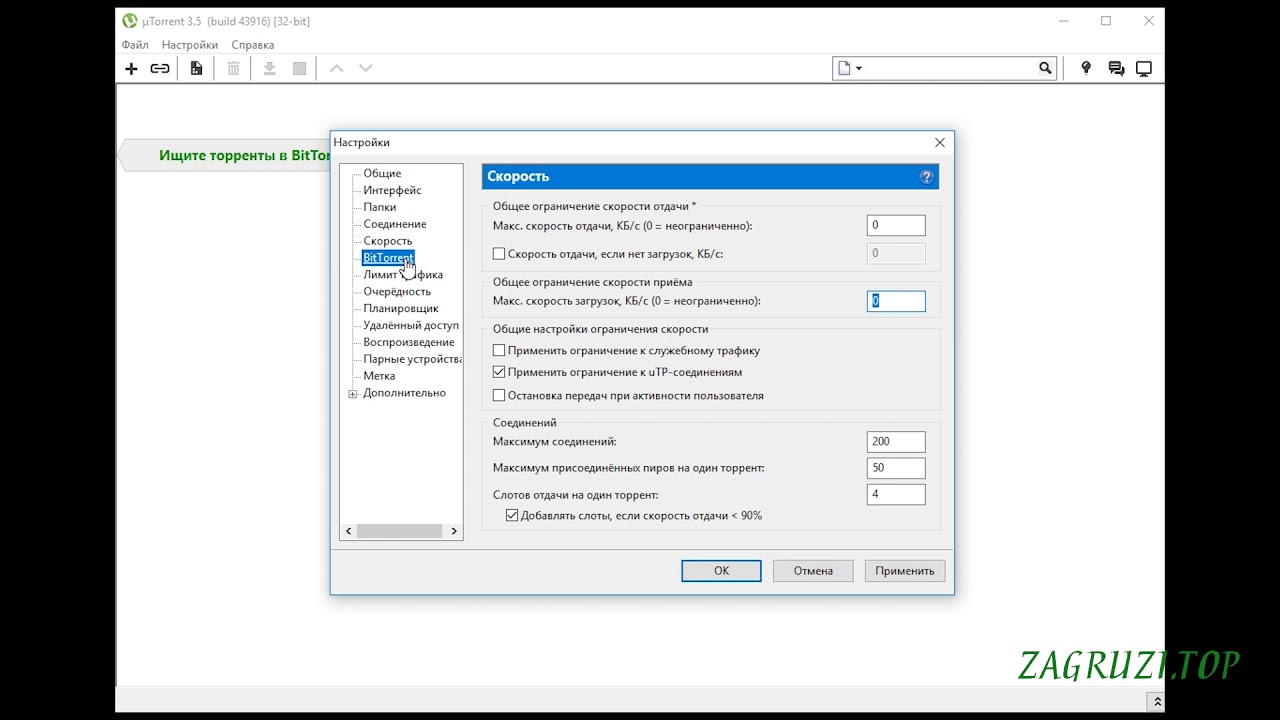Select Скорость in settings tree

387,241
